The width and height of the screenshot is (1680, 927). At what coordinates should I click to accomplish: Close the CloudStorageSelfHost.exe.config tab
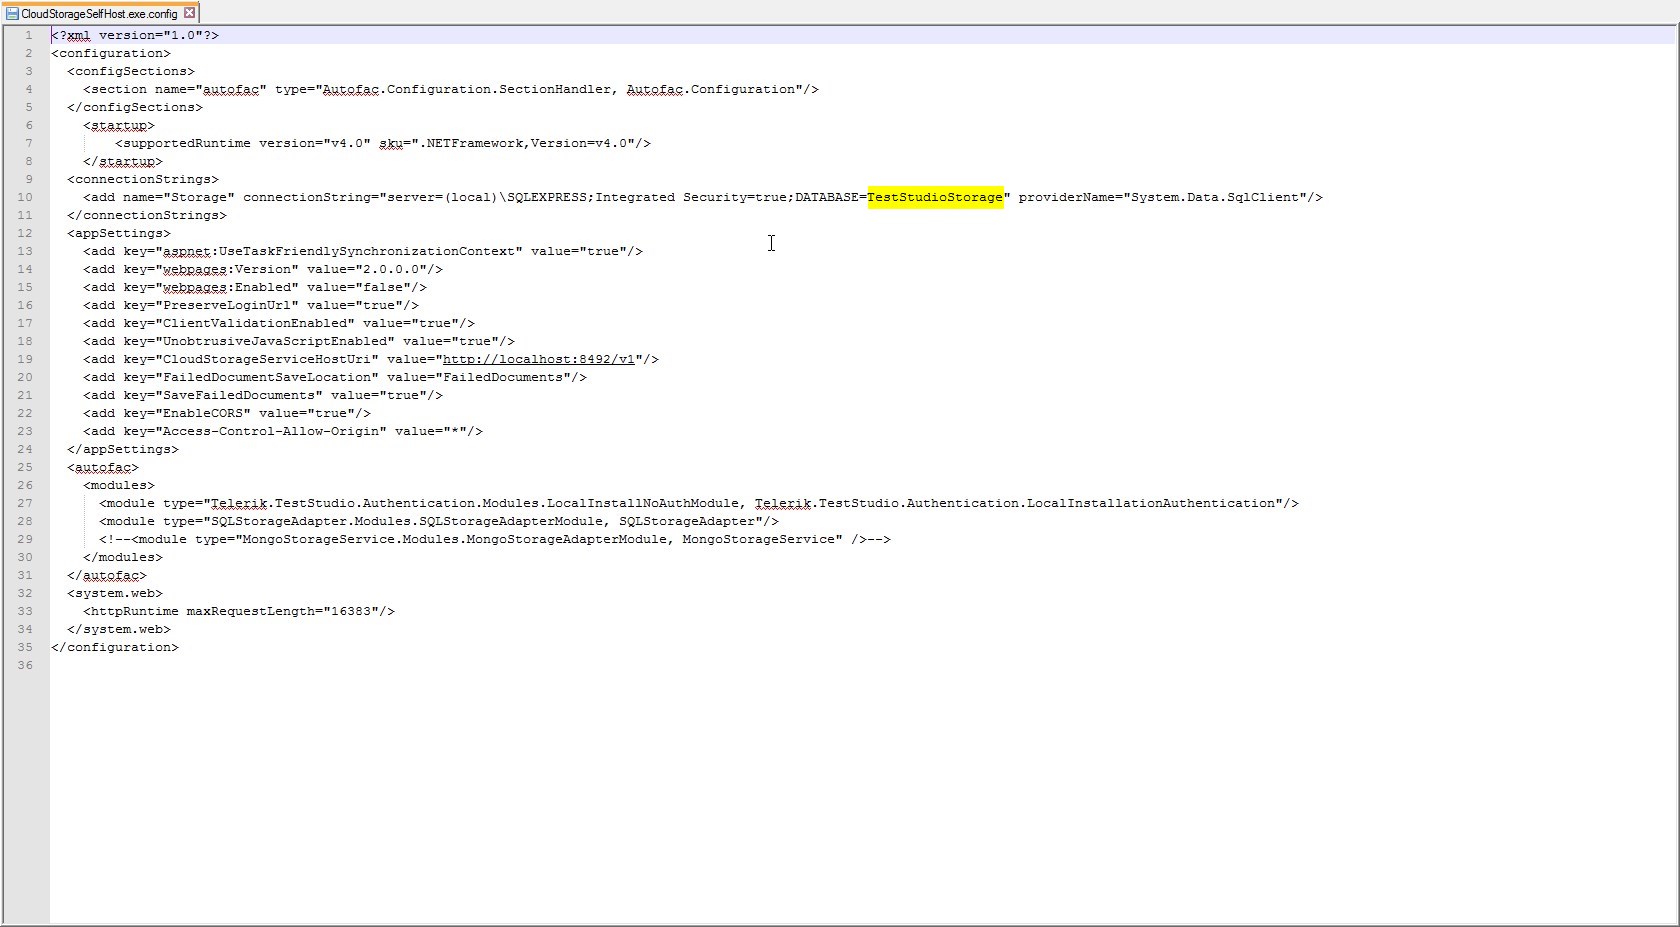pyautogui.click(x=189, y=13)
